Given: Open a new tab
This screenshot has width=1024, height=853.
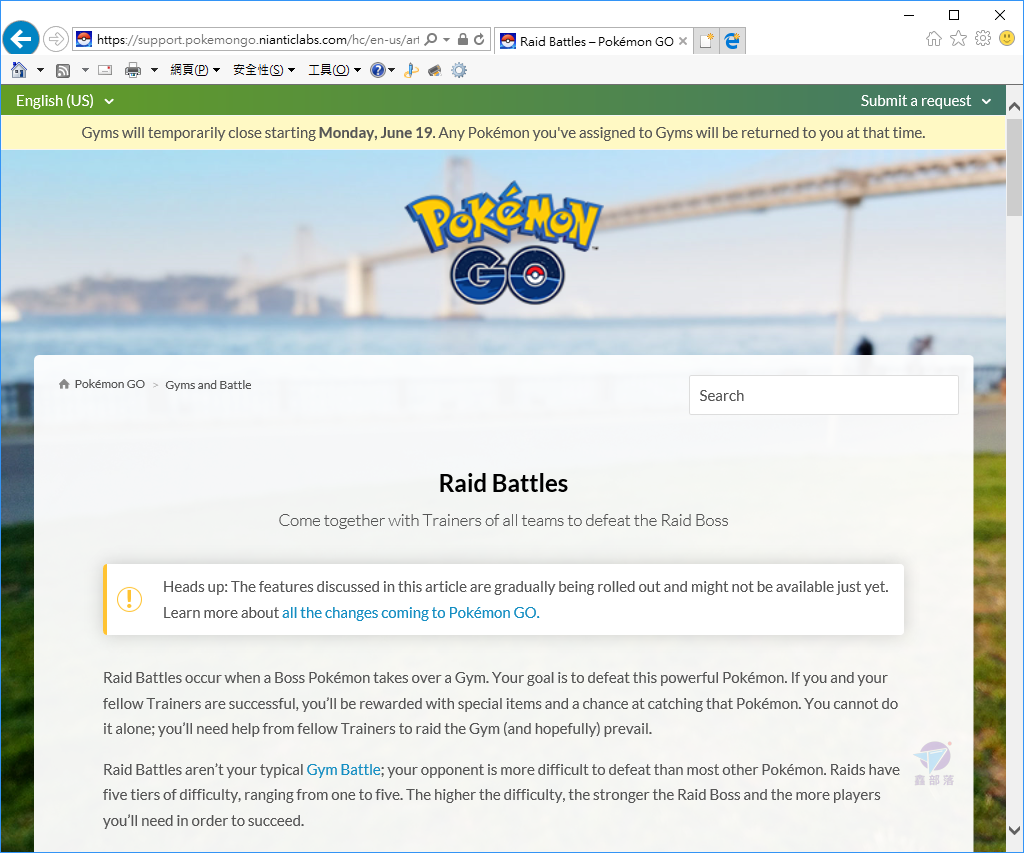Looking at the screenshot, I should point(706,41).
